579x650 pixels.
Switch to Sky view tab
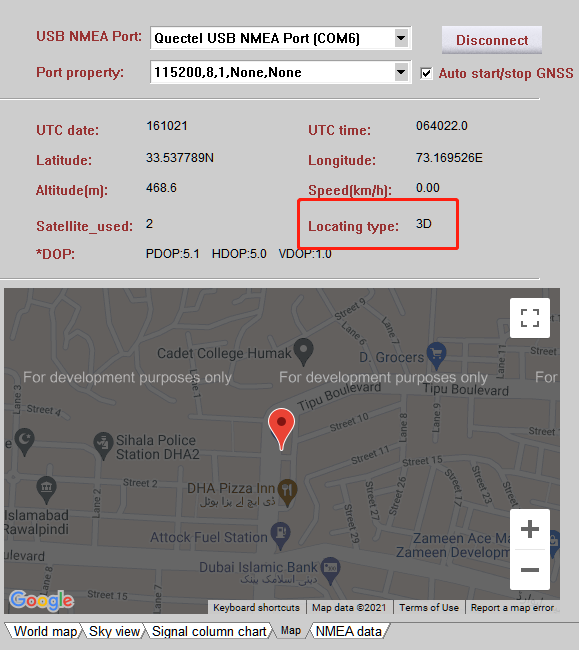click(114, 631)
